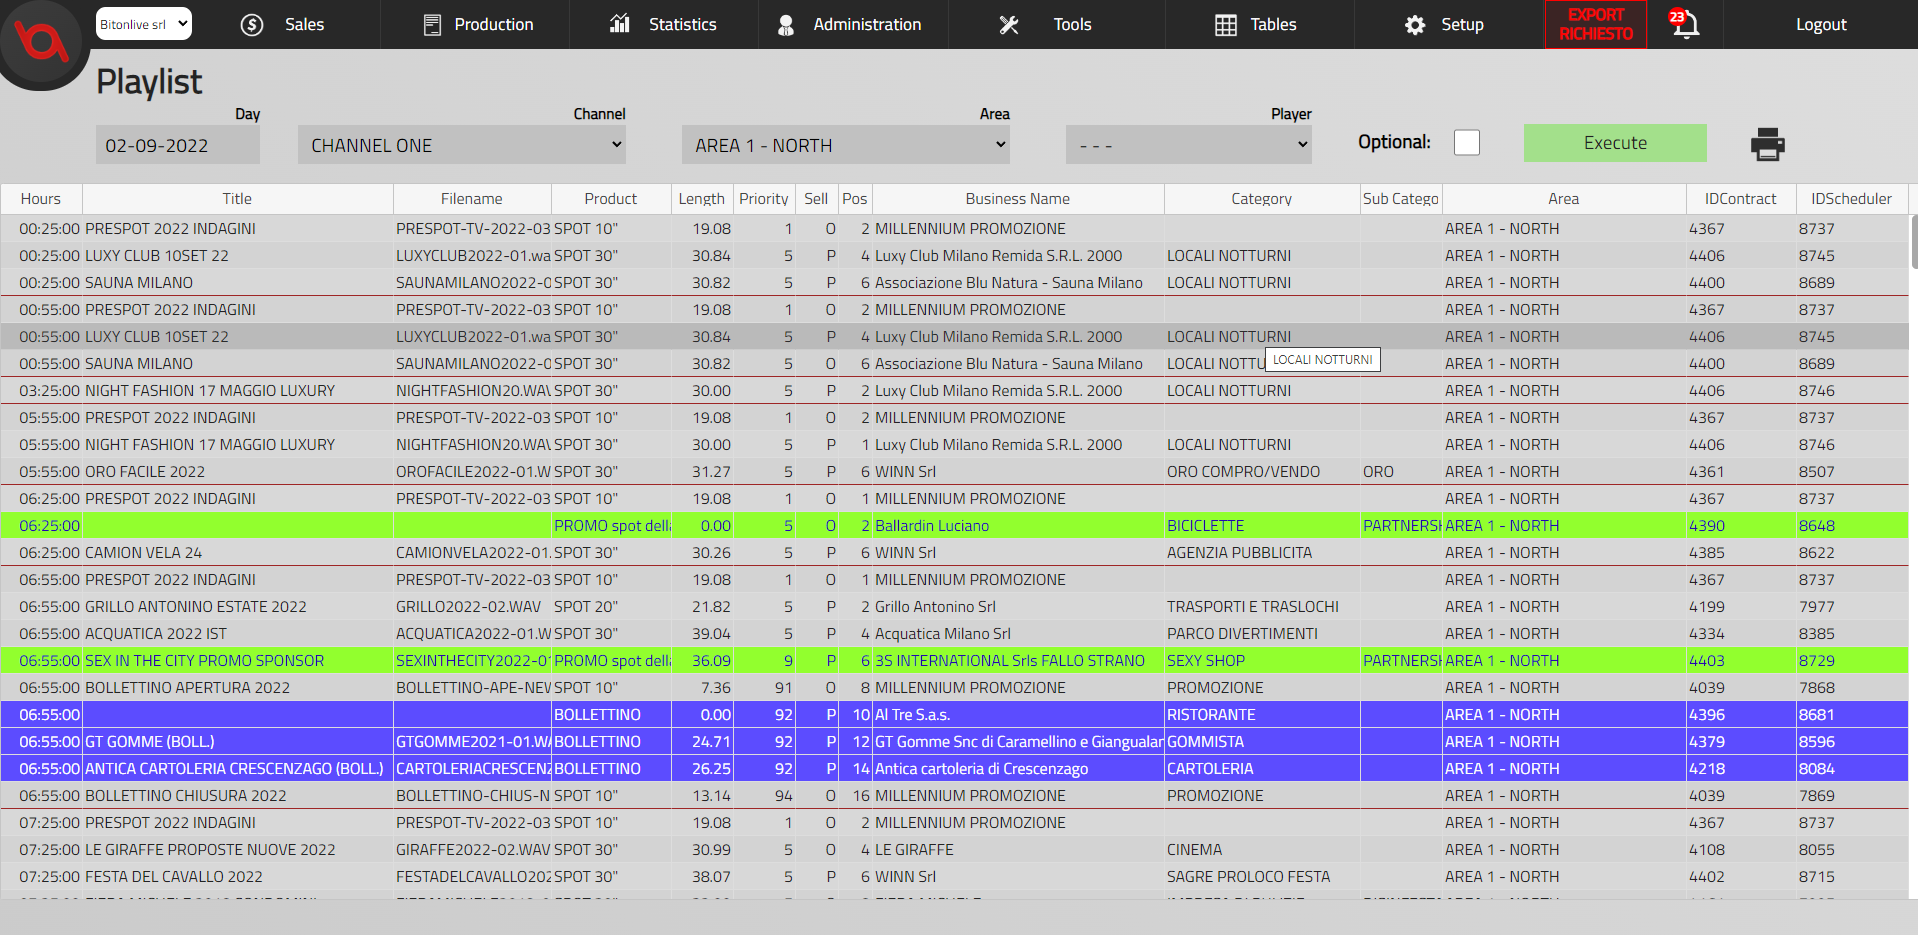The height and width of the screenshot is (935, 1918).
Task: Click the red application logo
Action: 40,40
